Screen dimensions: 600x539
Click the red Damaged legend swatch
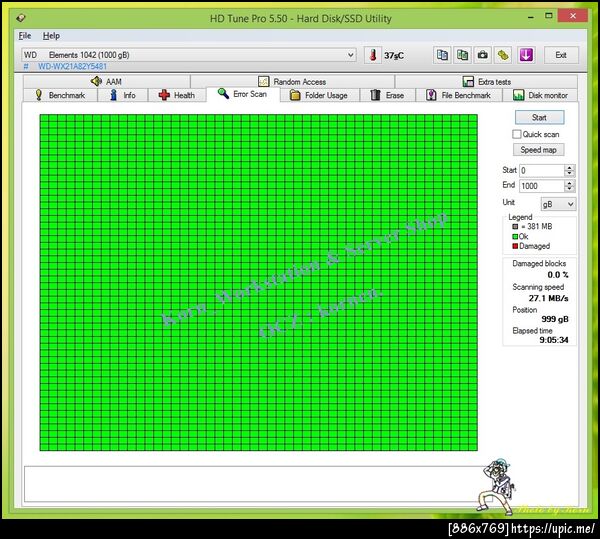[515, 246]
